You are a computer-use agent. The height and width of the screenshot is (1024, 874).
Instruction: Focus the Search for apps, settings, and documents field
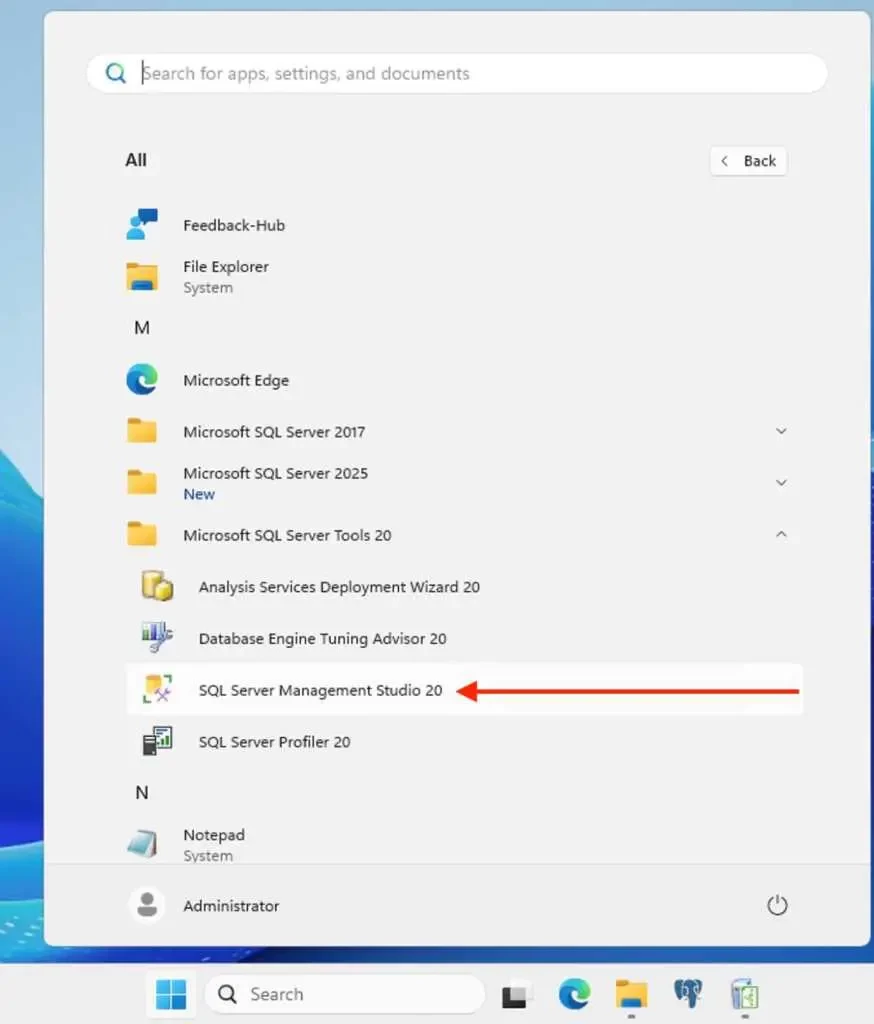pyautogui.click(x=457, y=73)
